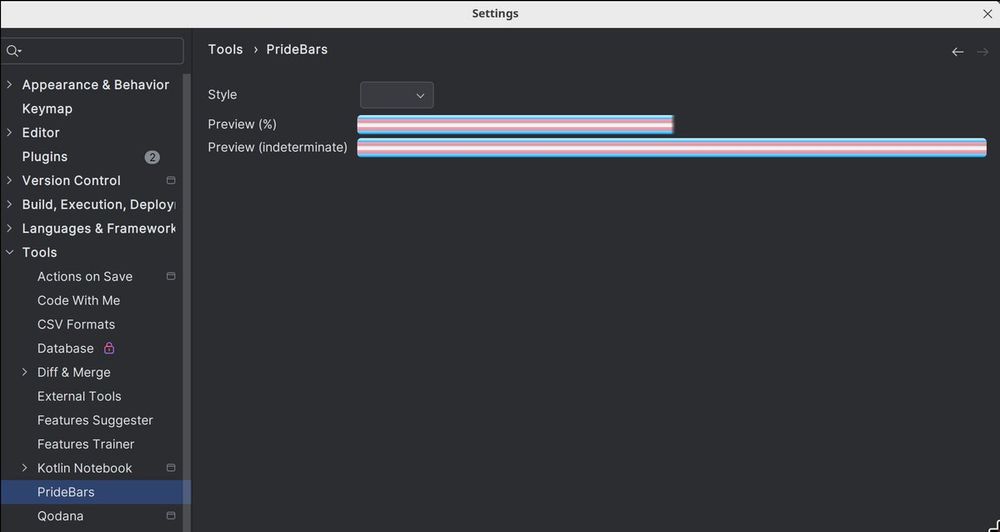Open the Keymap settings page
This screenshot has width=1000, height=532.
(x=47, y=109)
